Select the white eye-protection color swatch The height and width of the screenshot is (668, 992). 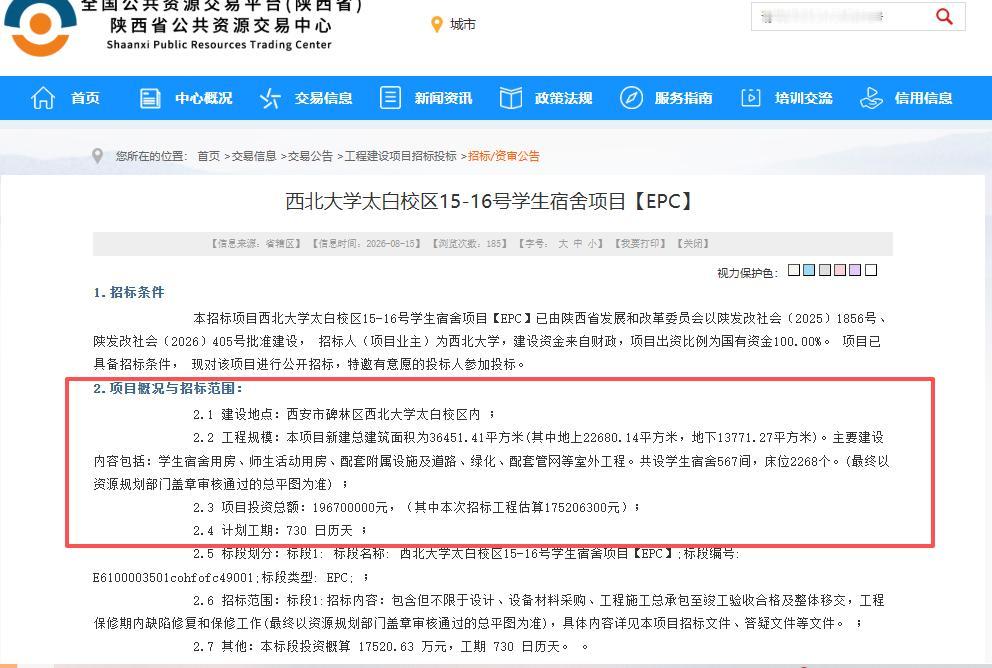point(871,270)
